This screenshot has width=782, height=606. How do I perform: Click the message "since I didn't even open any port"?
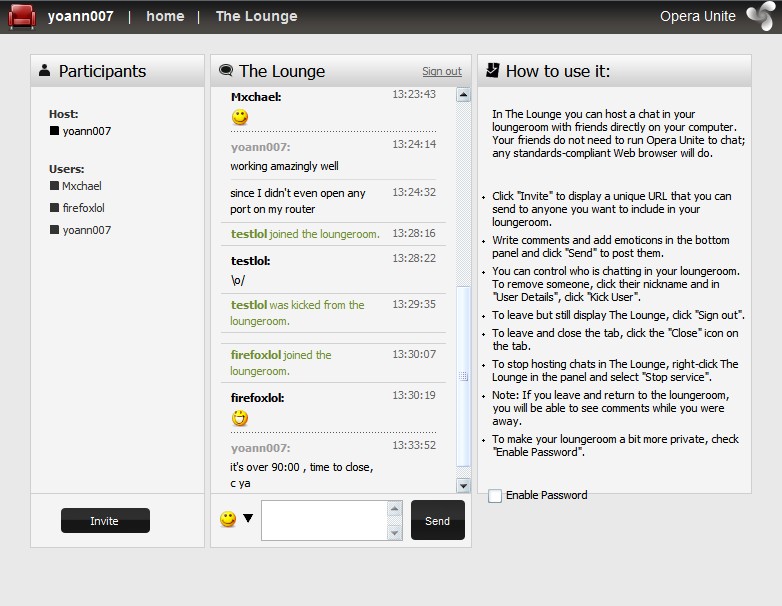(x=298, y=201)
